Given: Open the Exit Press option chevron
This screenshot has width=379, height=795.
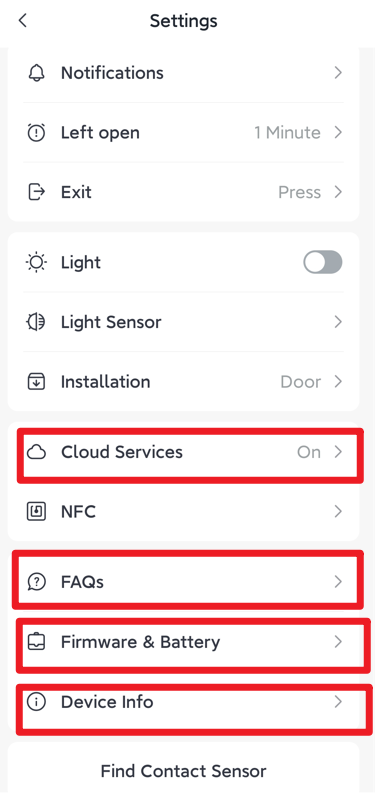Looking at the screenshot, I should [338, 192].
